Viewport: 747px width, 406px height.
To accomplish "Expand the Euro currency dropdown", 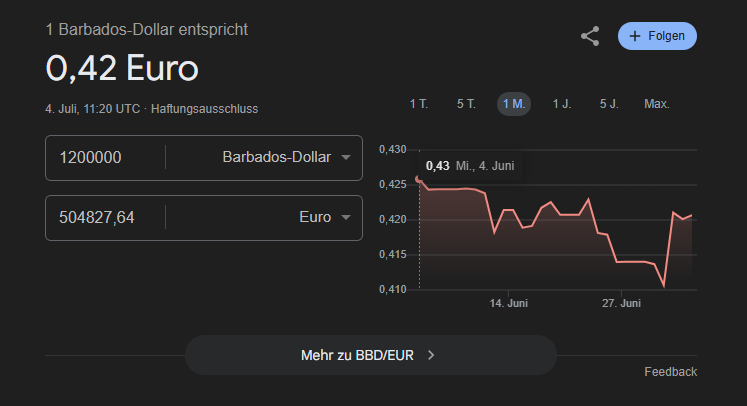I will coord(345,217).
